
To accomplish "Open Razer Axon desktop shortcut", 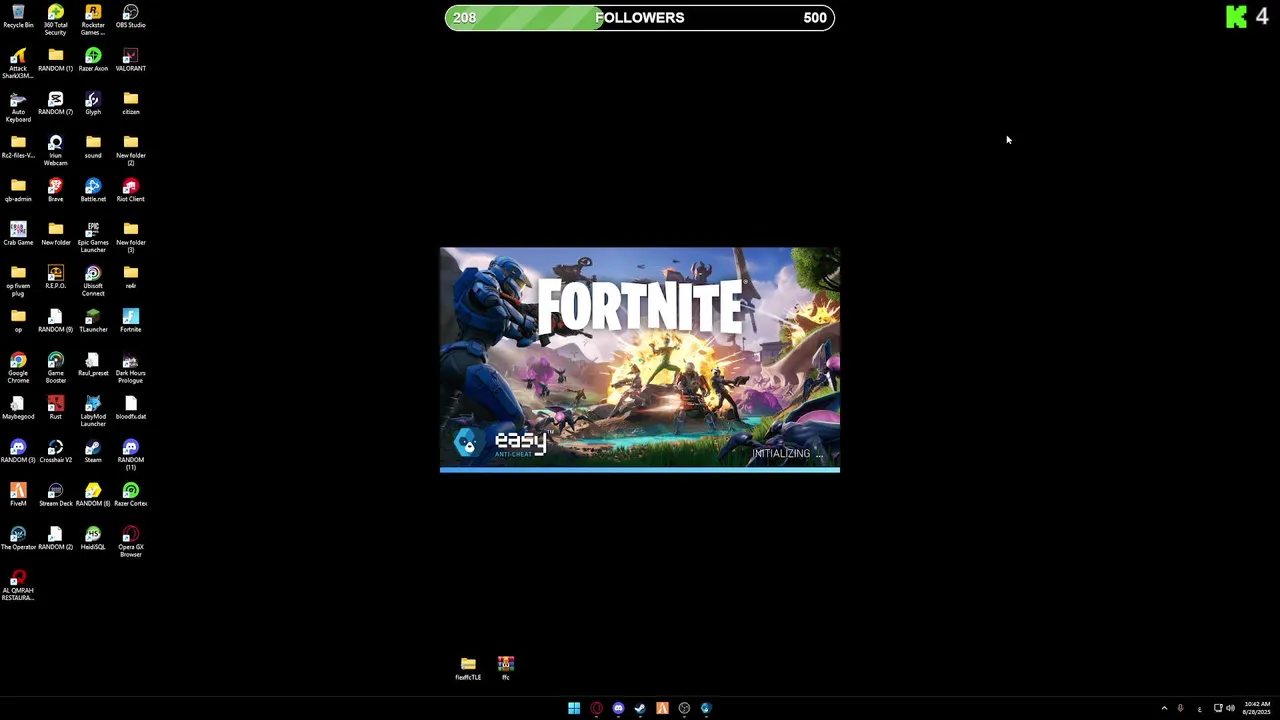I will click(x=93, y=60).
